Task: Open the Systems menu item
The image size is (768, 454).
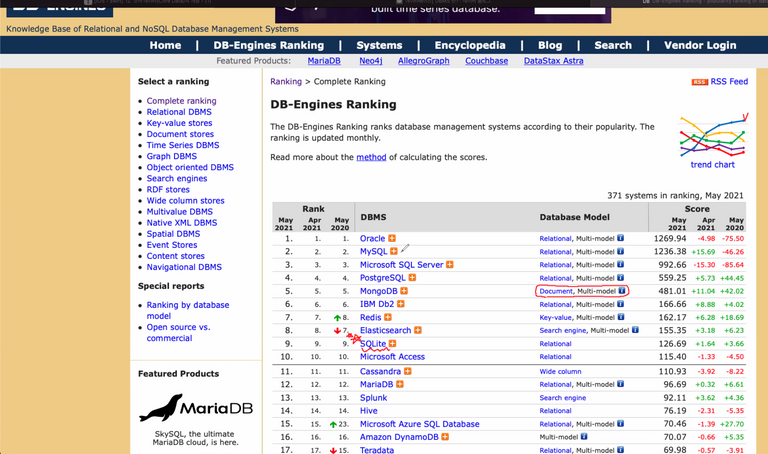Action: [x=379, y=46]
